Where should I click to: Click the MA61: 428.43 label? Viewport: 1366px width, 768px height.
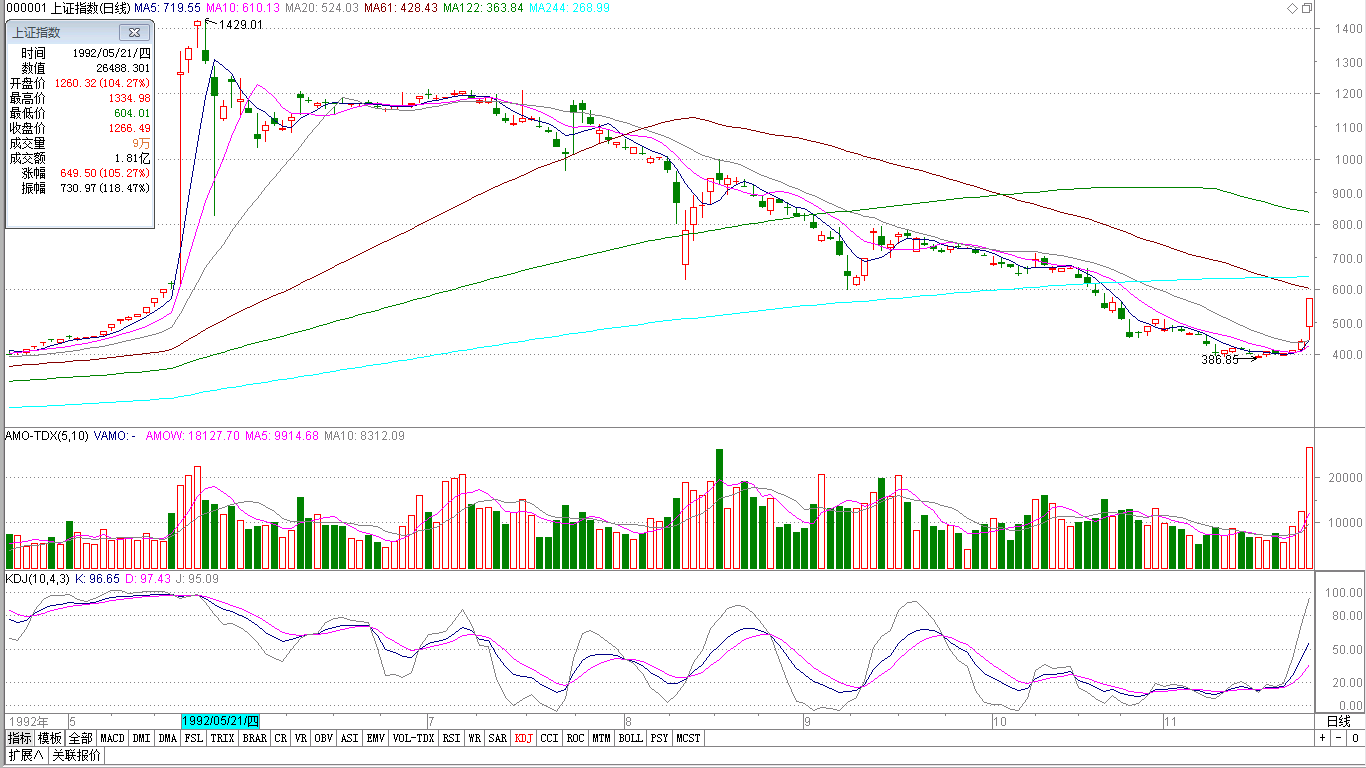click(400, 8)
